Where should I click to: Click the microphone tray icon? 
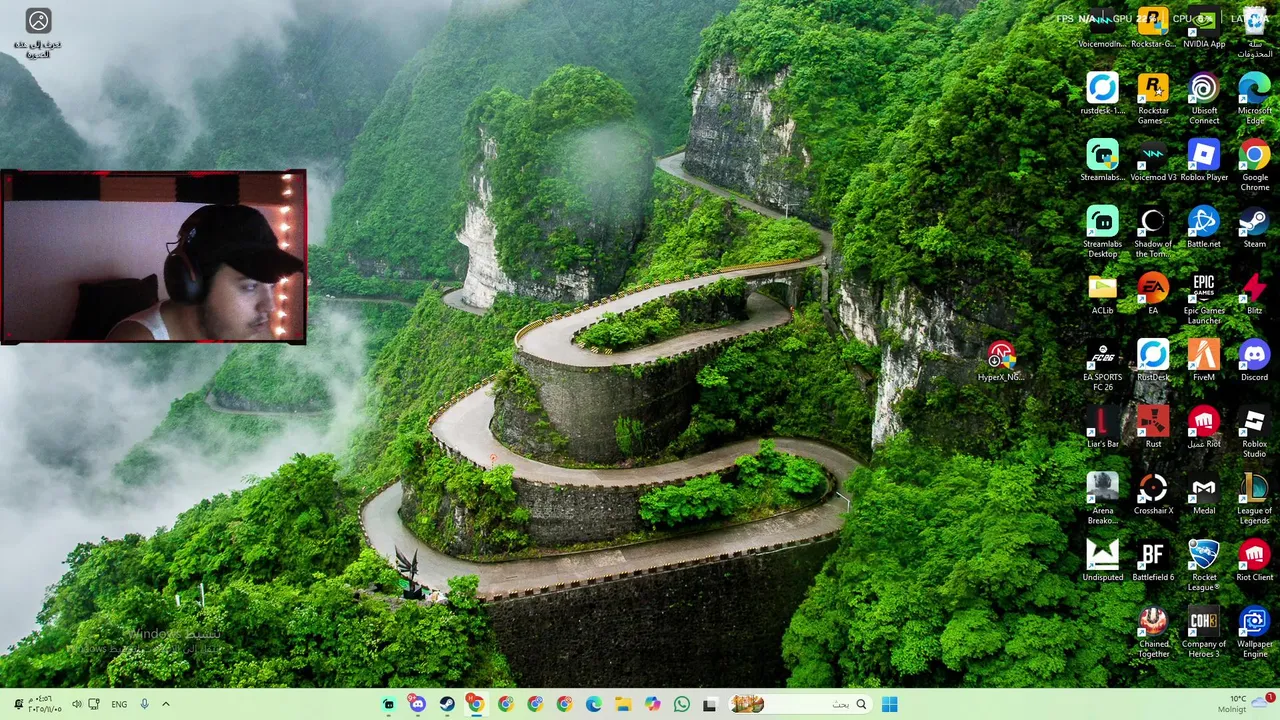tap(144, 704)
